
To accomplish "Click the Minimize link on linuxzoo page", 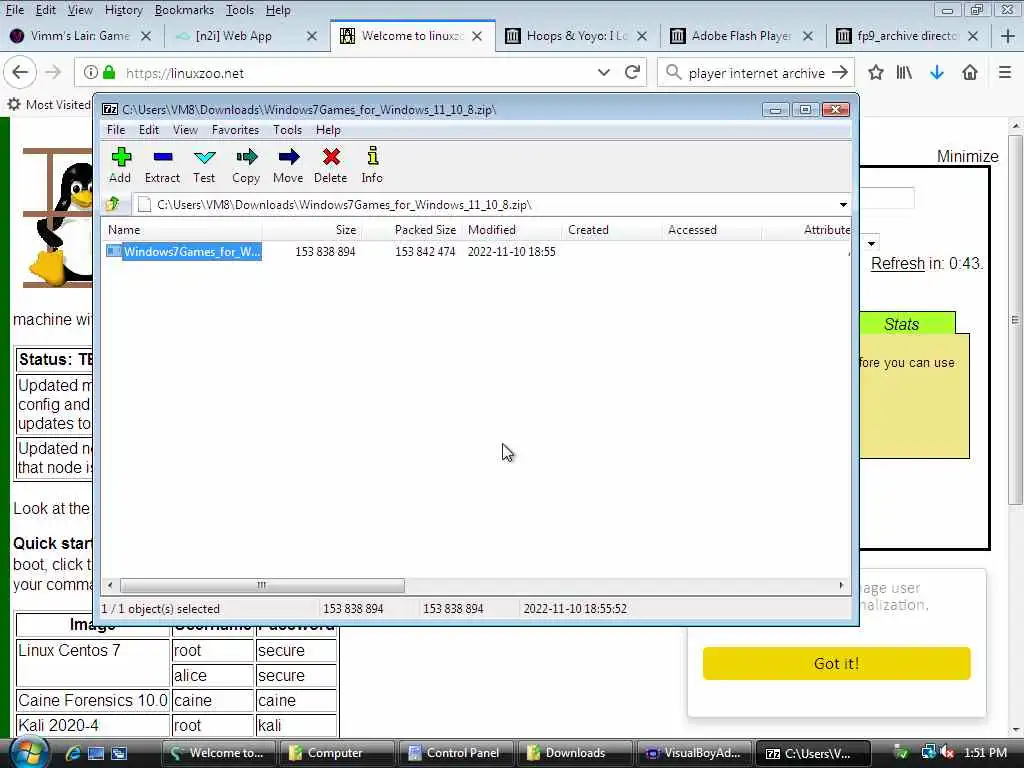I will (967, 156).
